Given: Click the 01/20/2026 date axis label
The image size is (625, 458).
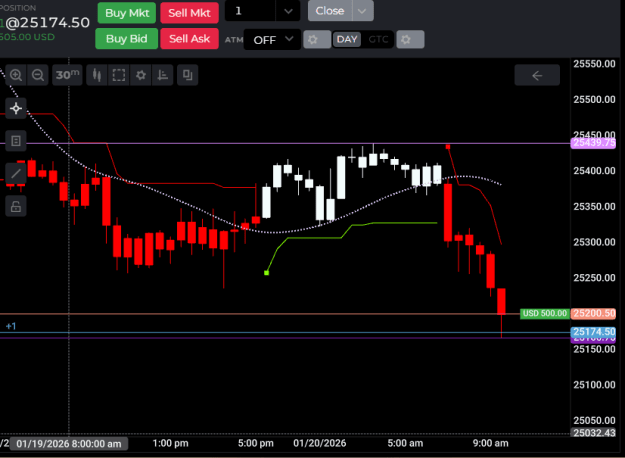Looking at the screenshot, I should coord(320,443).
